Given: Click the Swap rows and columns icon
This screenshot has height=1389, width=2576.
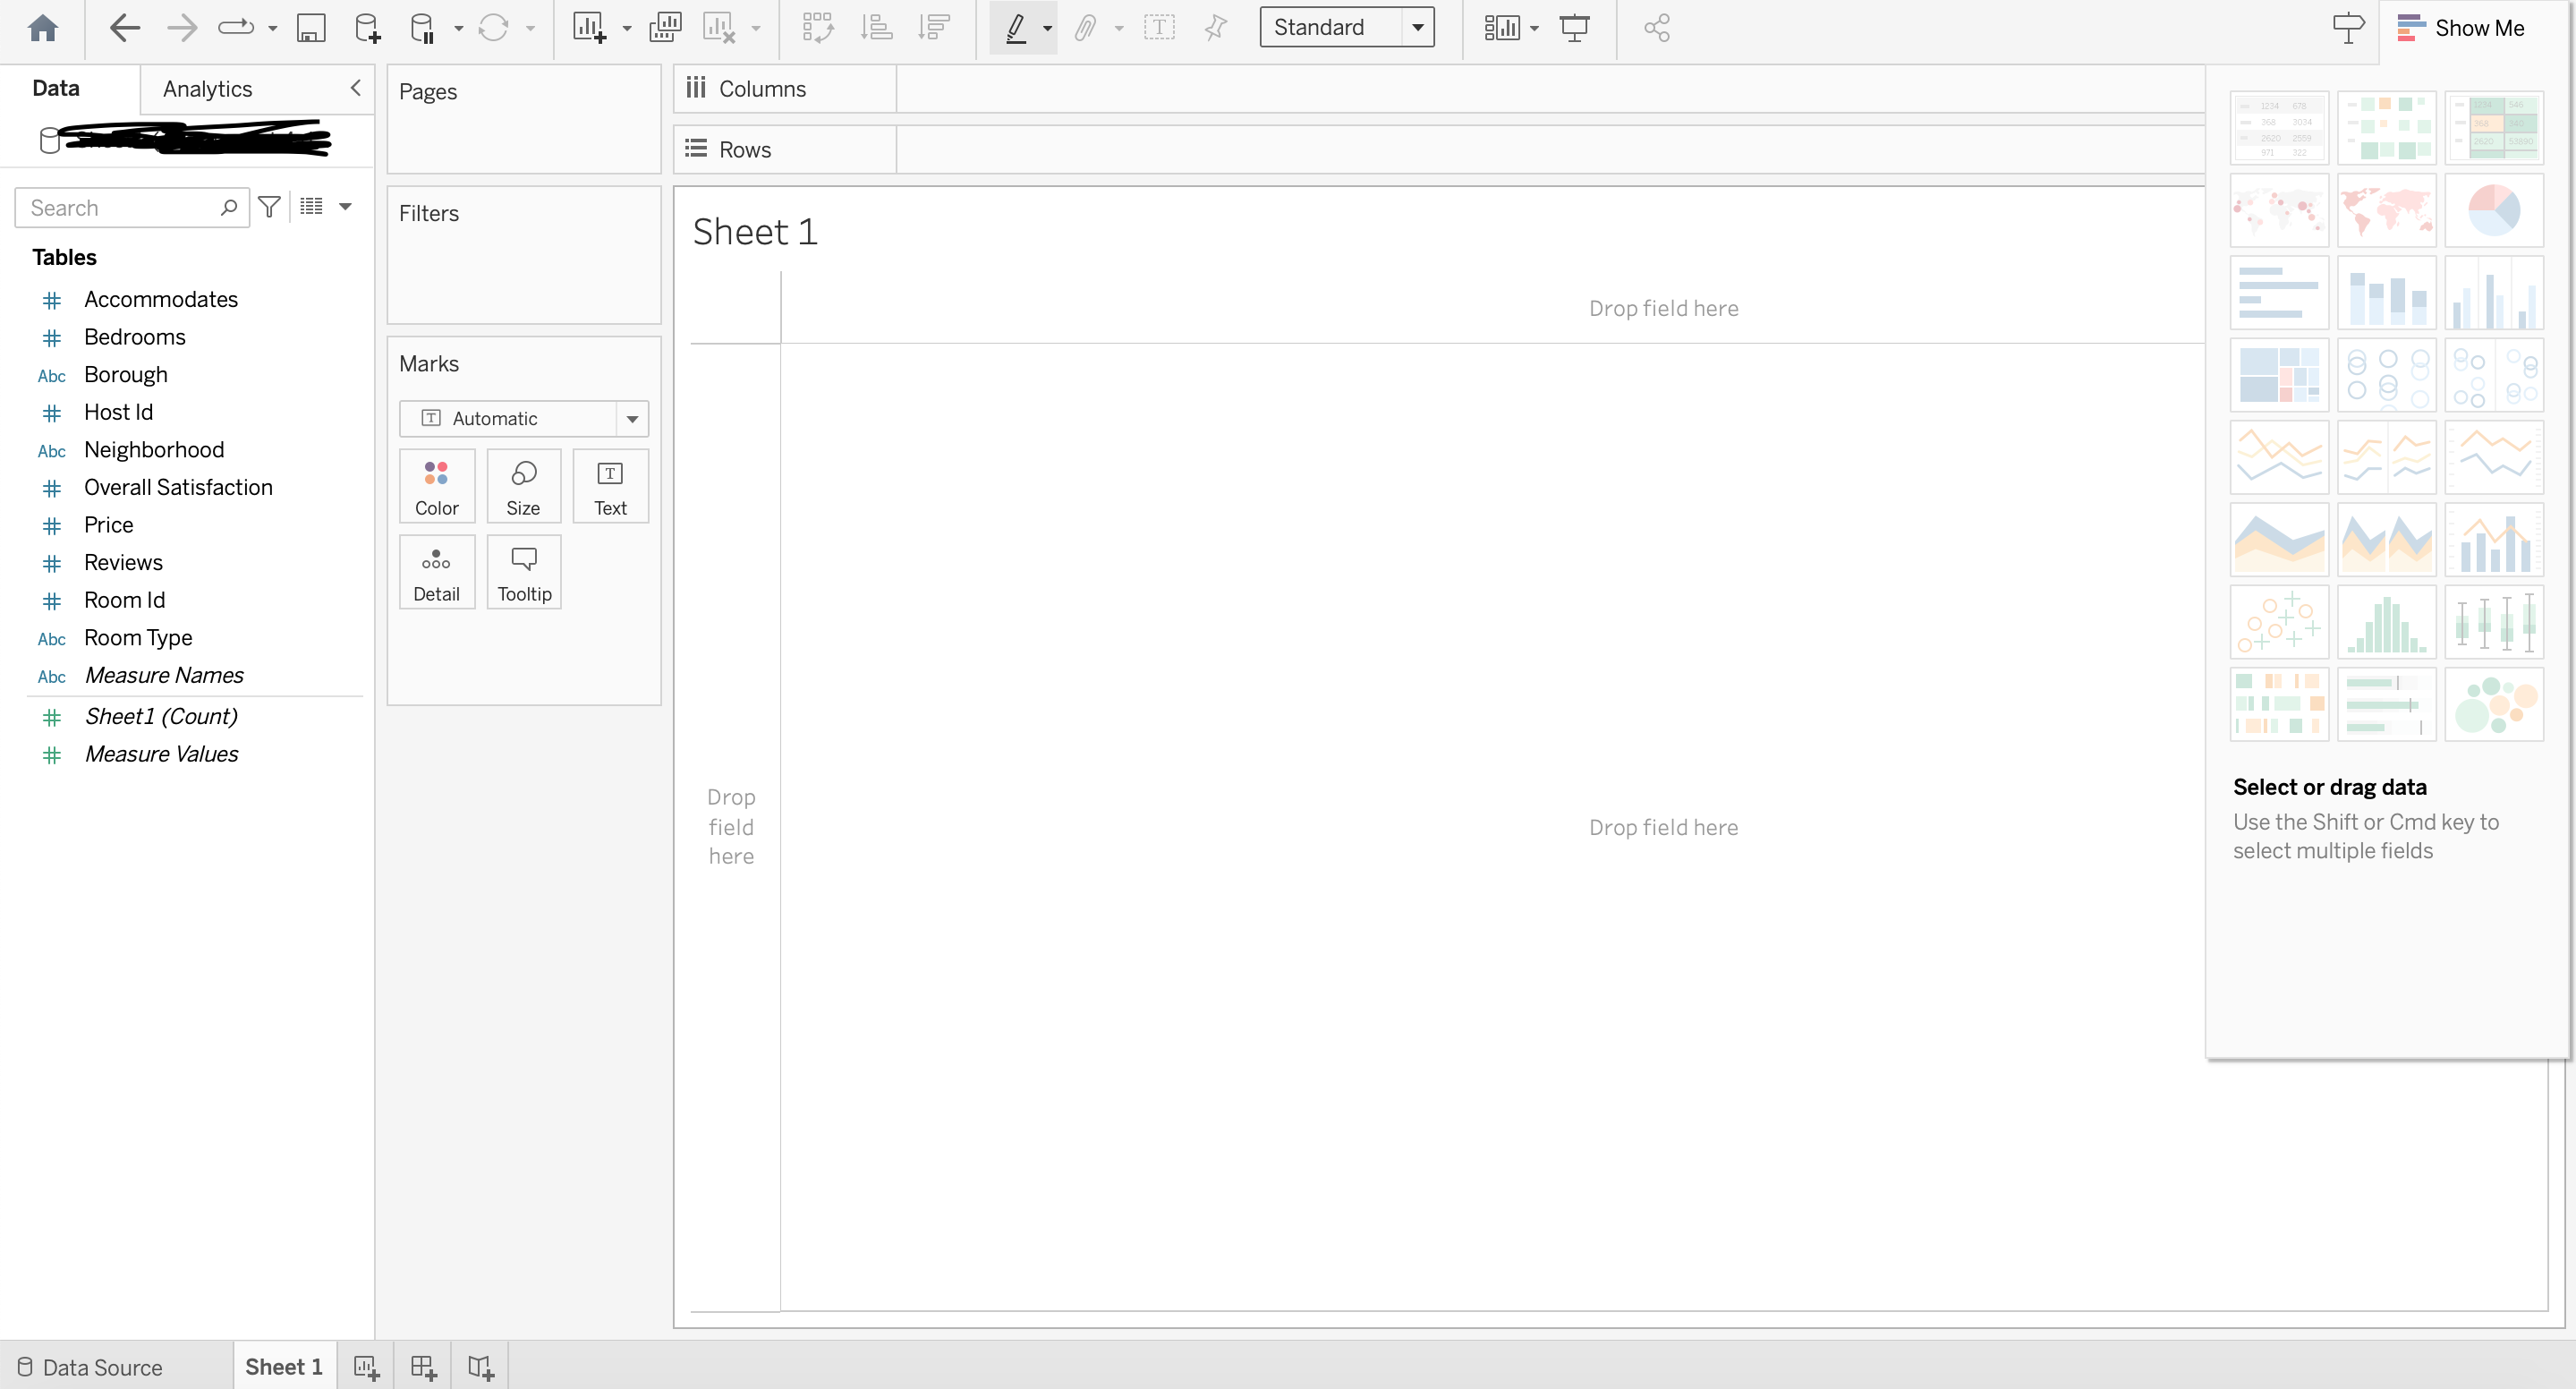Looking at the screenshot, I should coord(817,27).
